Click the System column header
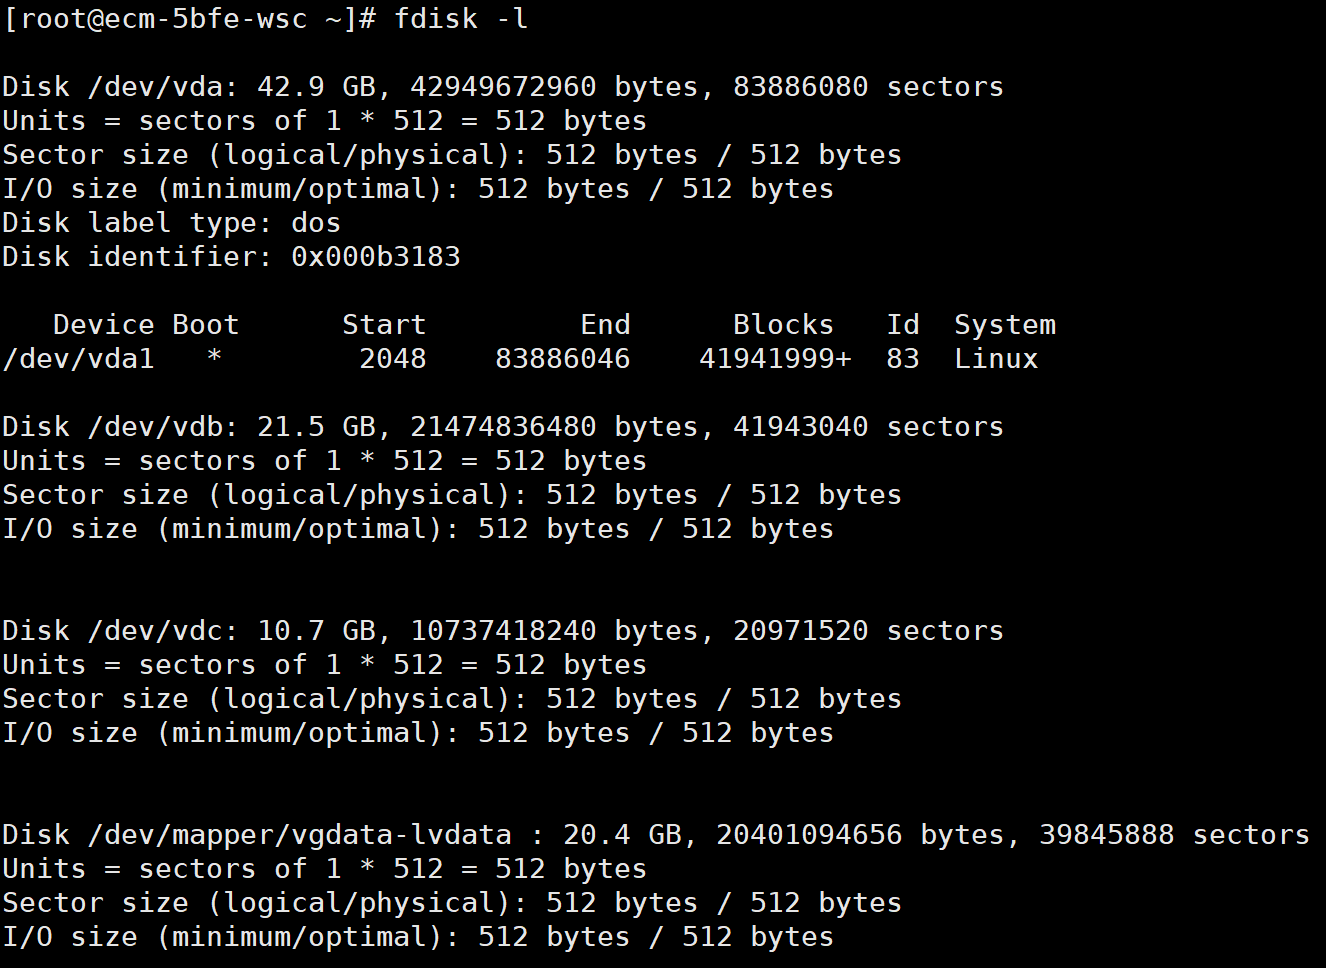The width and height of the screenshot is (1326, 968). [x=1004, y=325]
